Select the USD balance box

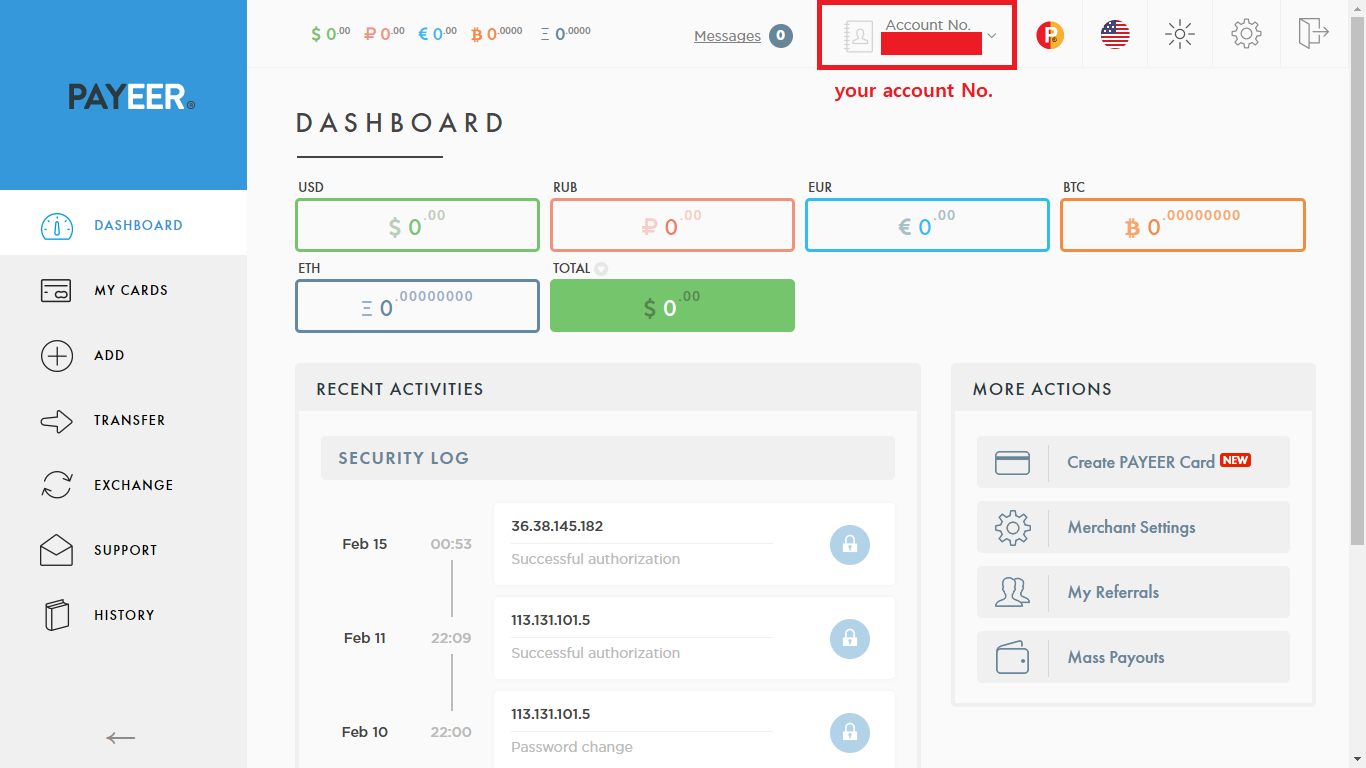(x=417, y=225)
